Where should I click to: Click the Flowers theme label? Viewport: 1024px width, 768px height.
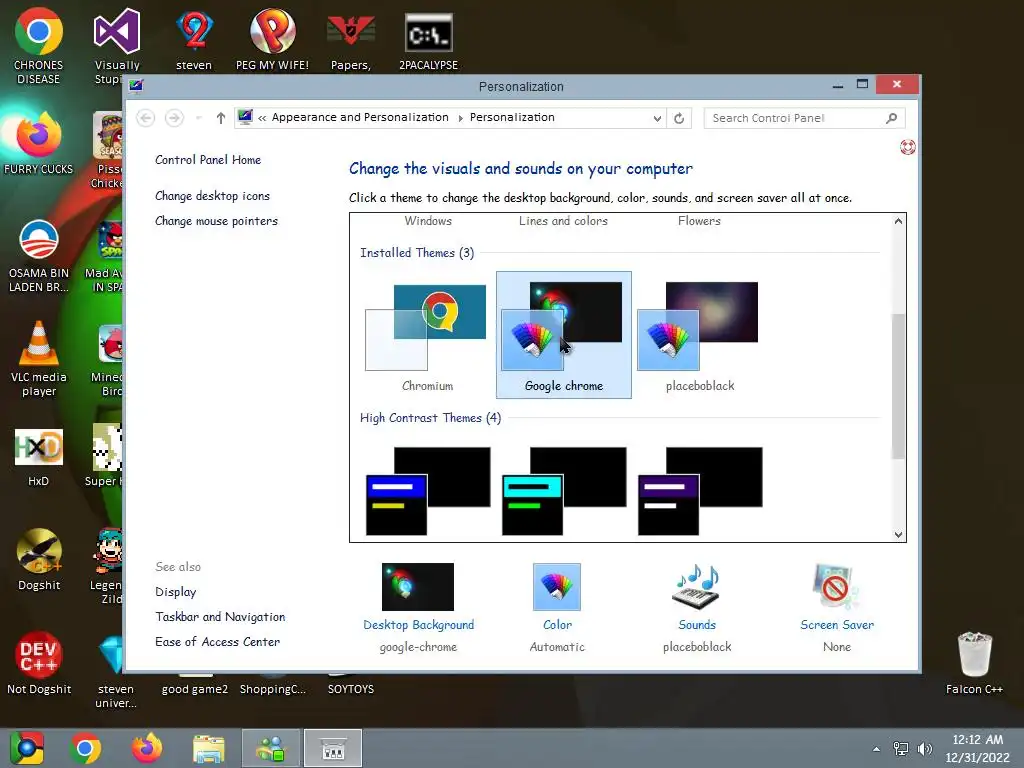click(699, 221)
